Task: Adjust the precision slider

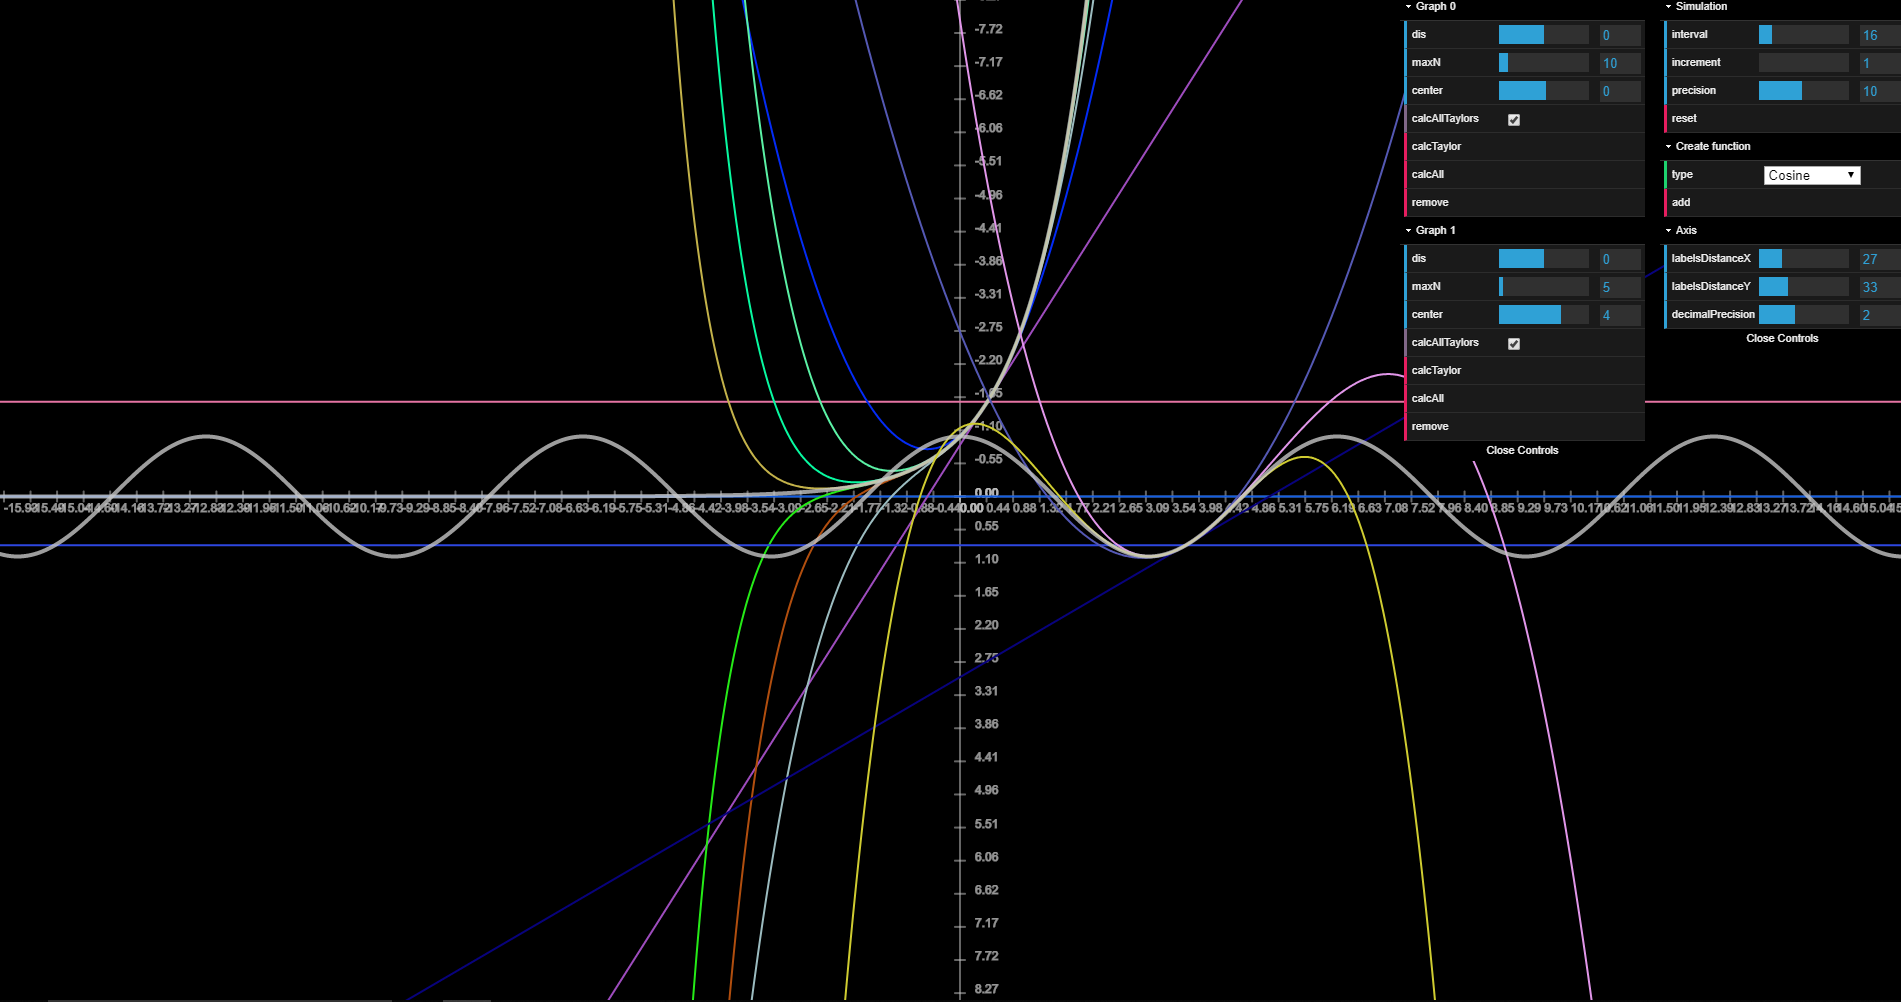Action: (1803, 91)
